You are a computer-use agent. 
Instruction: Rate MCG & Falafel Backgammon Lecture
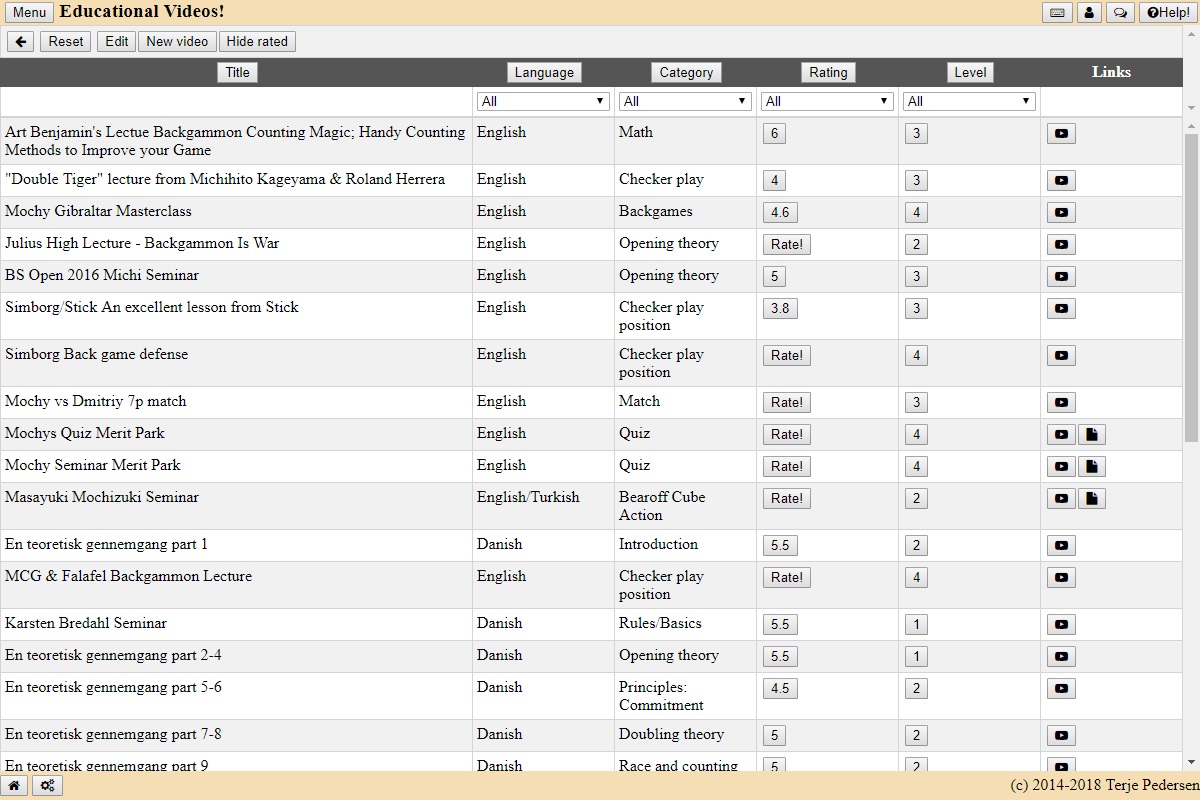pos(787,578)
